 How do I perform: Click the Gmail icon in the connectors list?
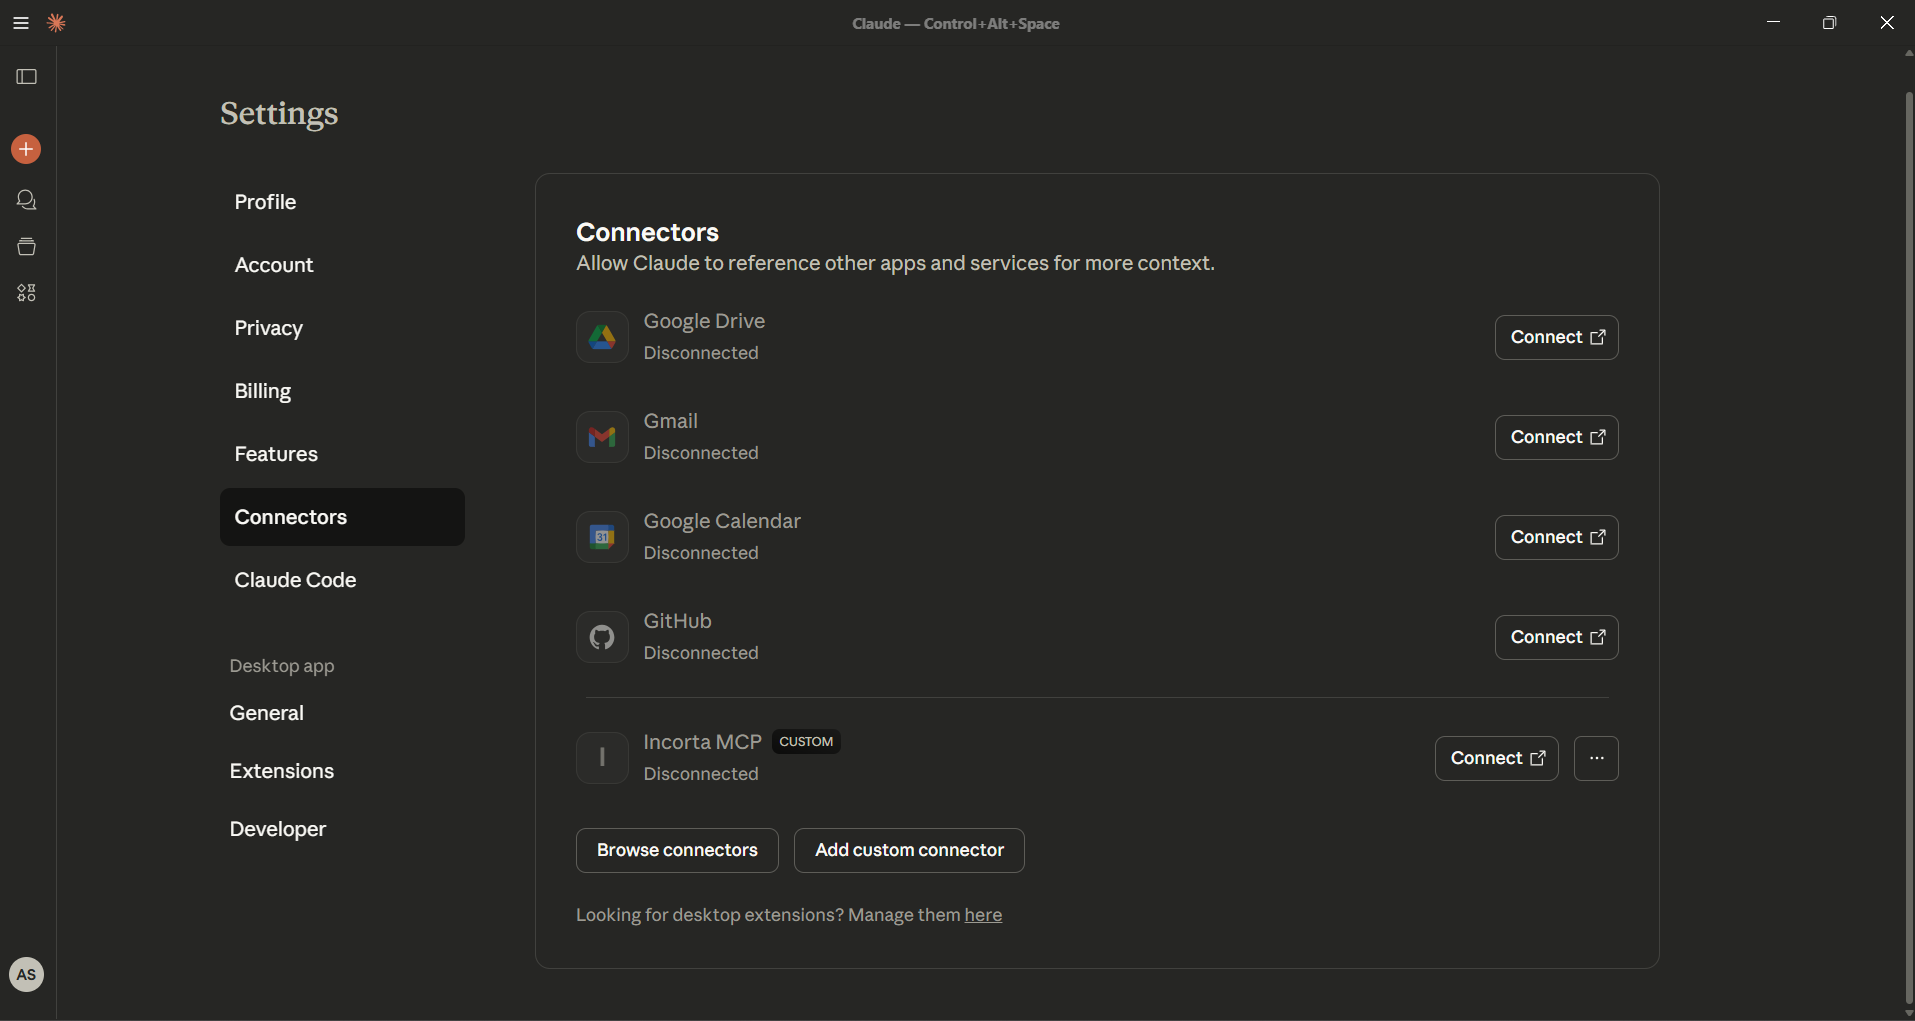click(602, 437)
